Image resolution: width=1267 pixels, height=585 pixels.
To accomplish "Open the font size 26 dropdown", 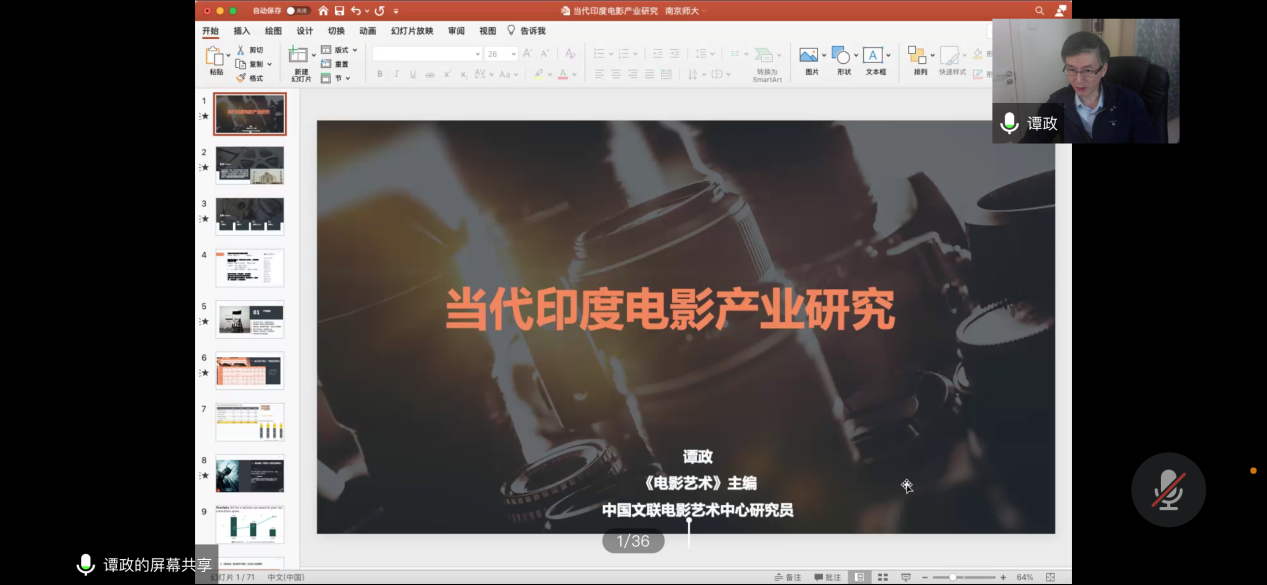I will point(514,54).
